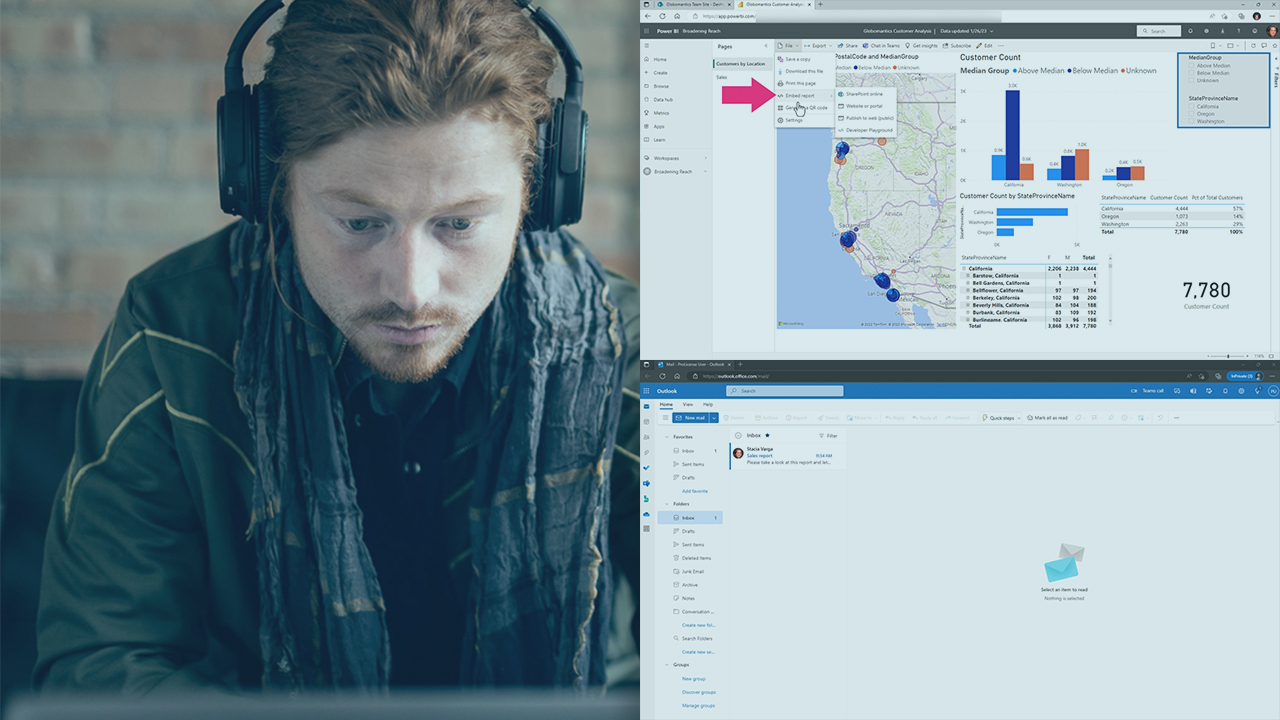Click the Discover groups link
Image resolution: width=1280 pixels, height=720 pixels.
698,692
